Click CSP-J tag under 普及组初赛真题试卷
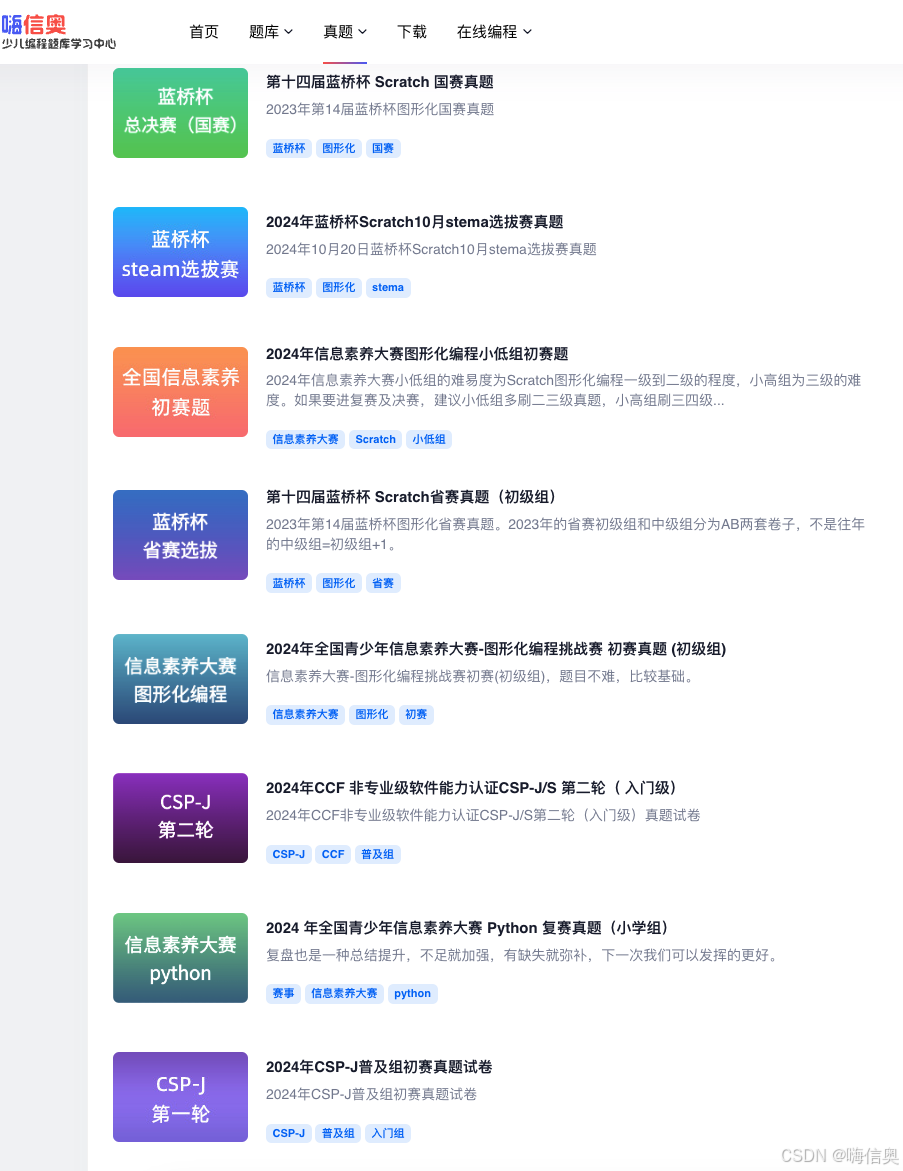 288,1133
